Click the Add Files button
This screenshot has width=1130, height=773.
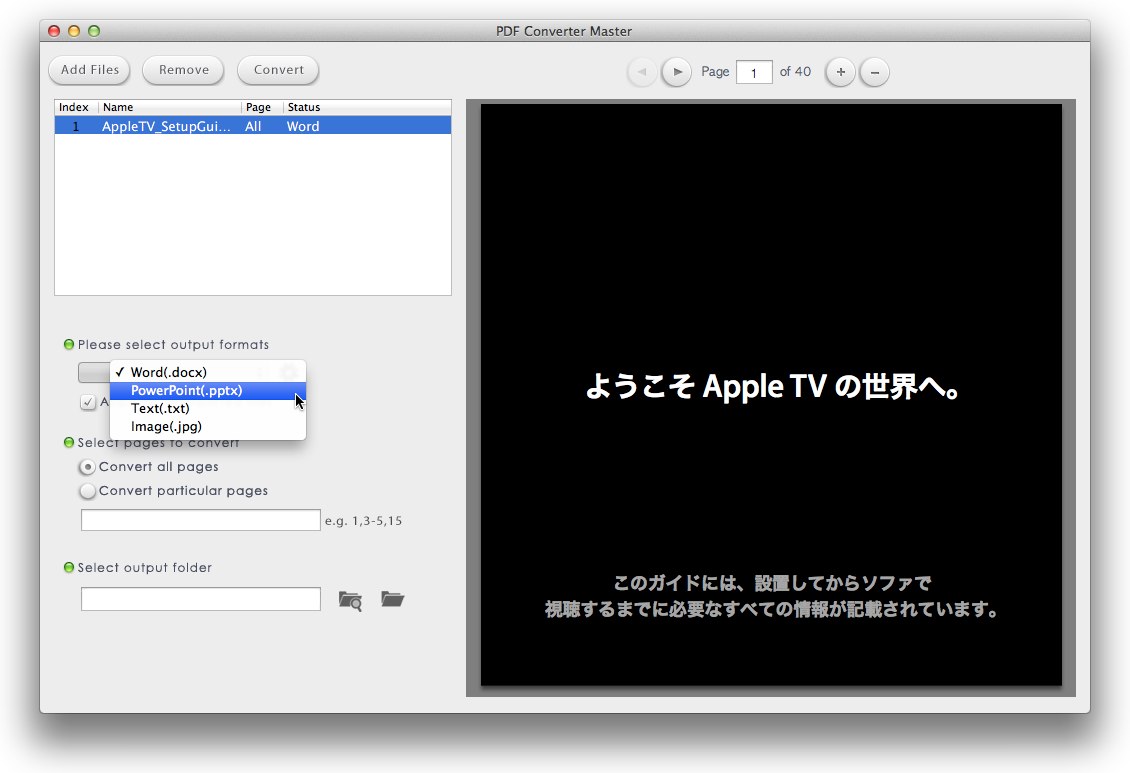[x=89, y=70]
